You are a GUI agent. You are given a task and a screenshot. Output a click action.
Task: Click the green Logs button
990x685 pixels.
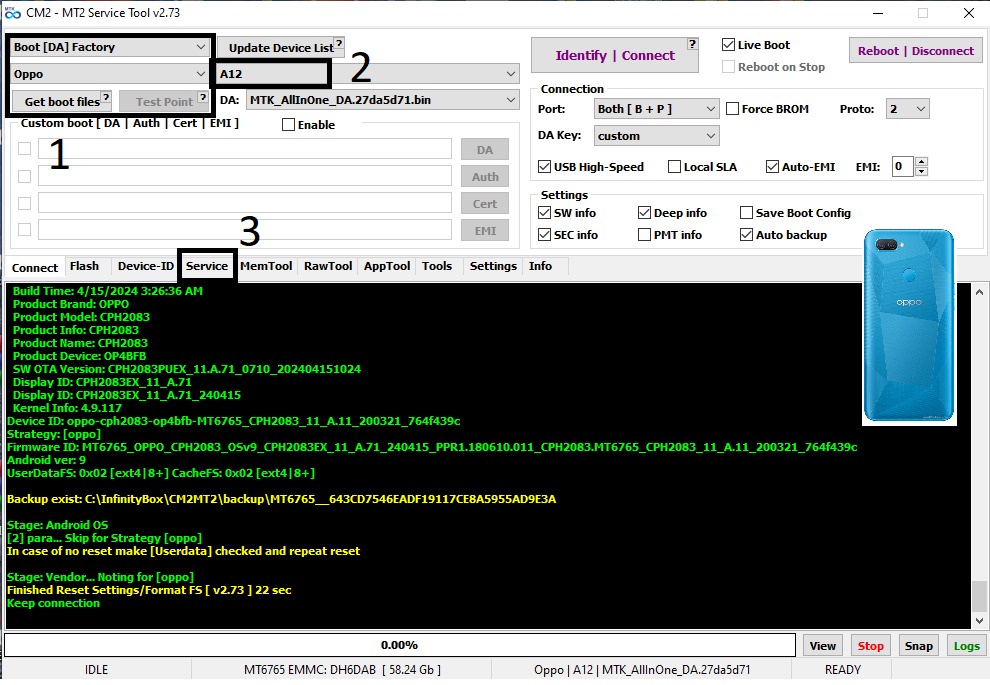click(967, 646)
